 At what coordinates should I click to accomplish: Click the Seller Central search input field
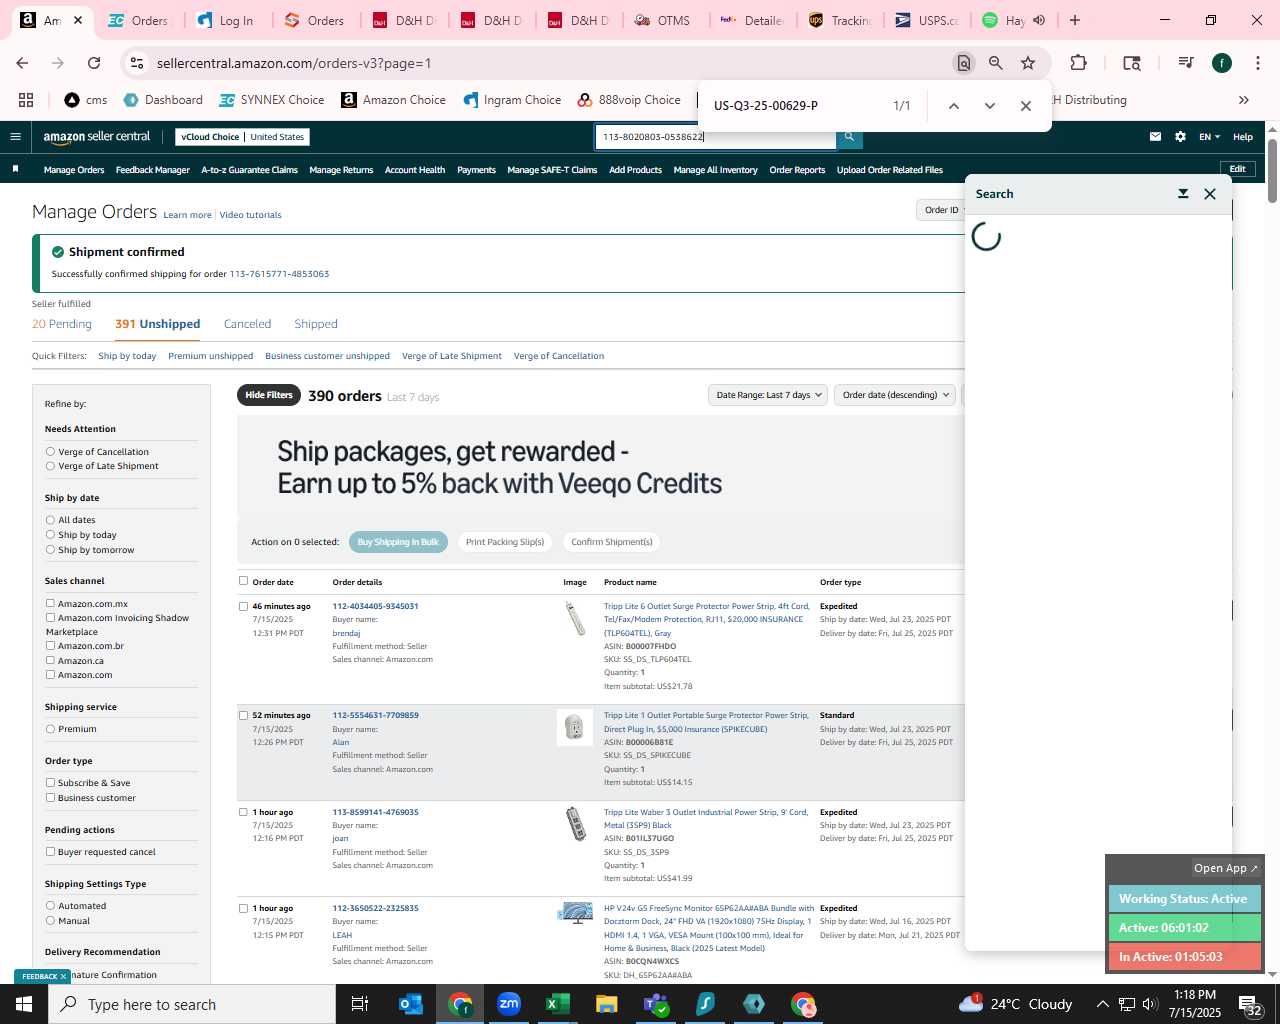pyautogui.click(x=715, y=137)
